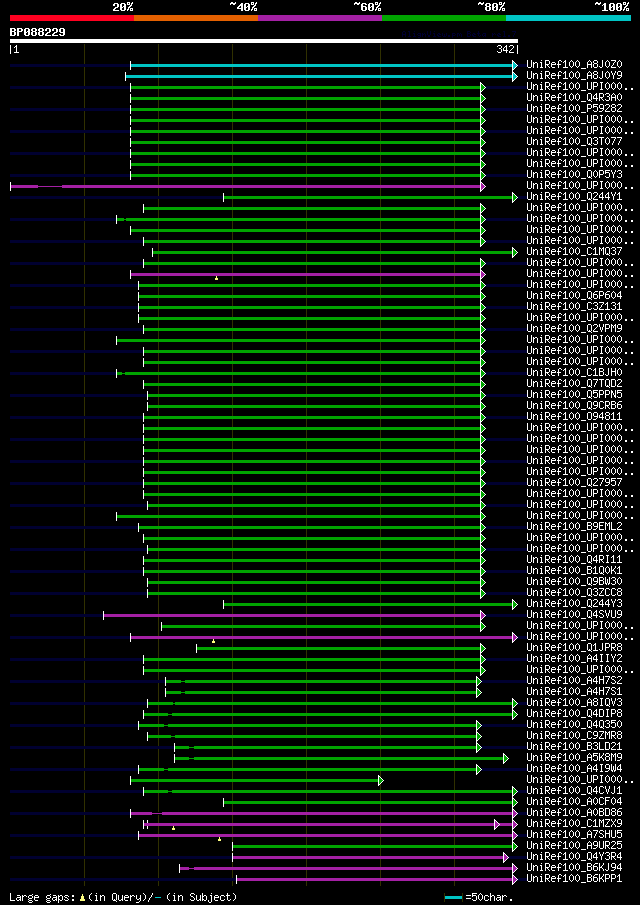Viewport: 640px width, 905px height.
Task: Select the UniRef100_A4IIY2 label
Action: pos(574,659)
